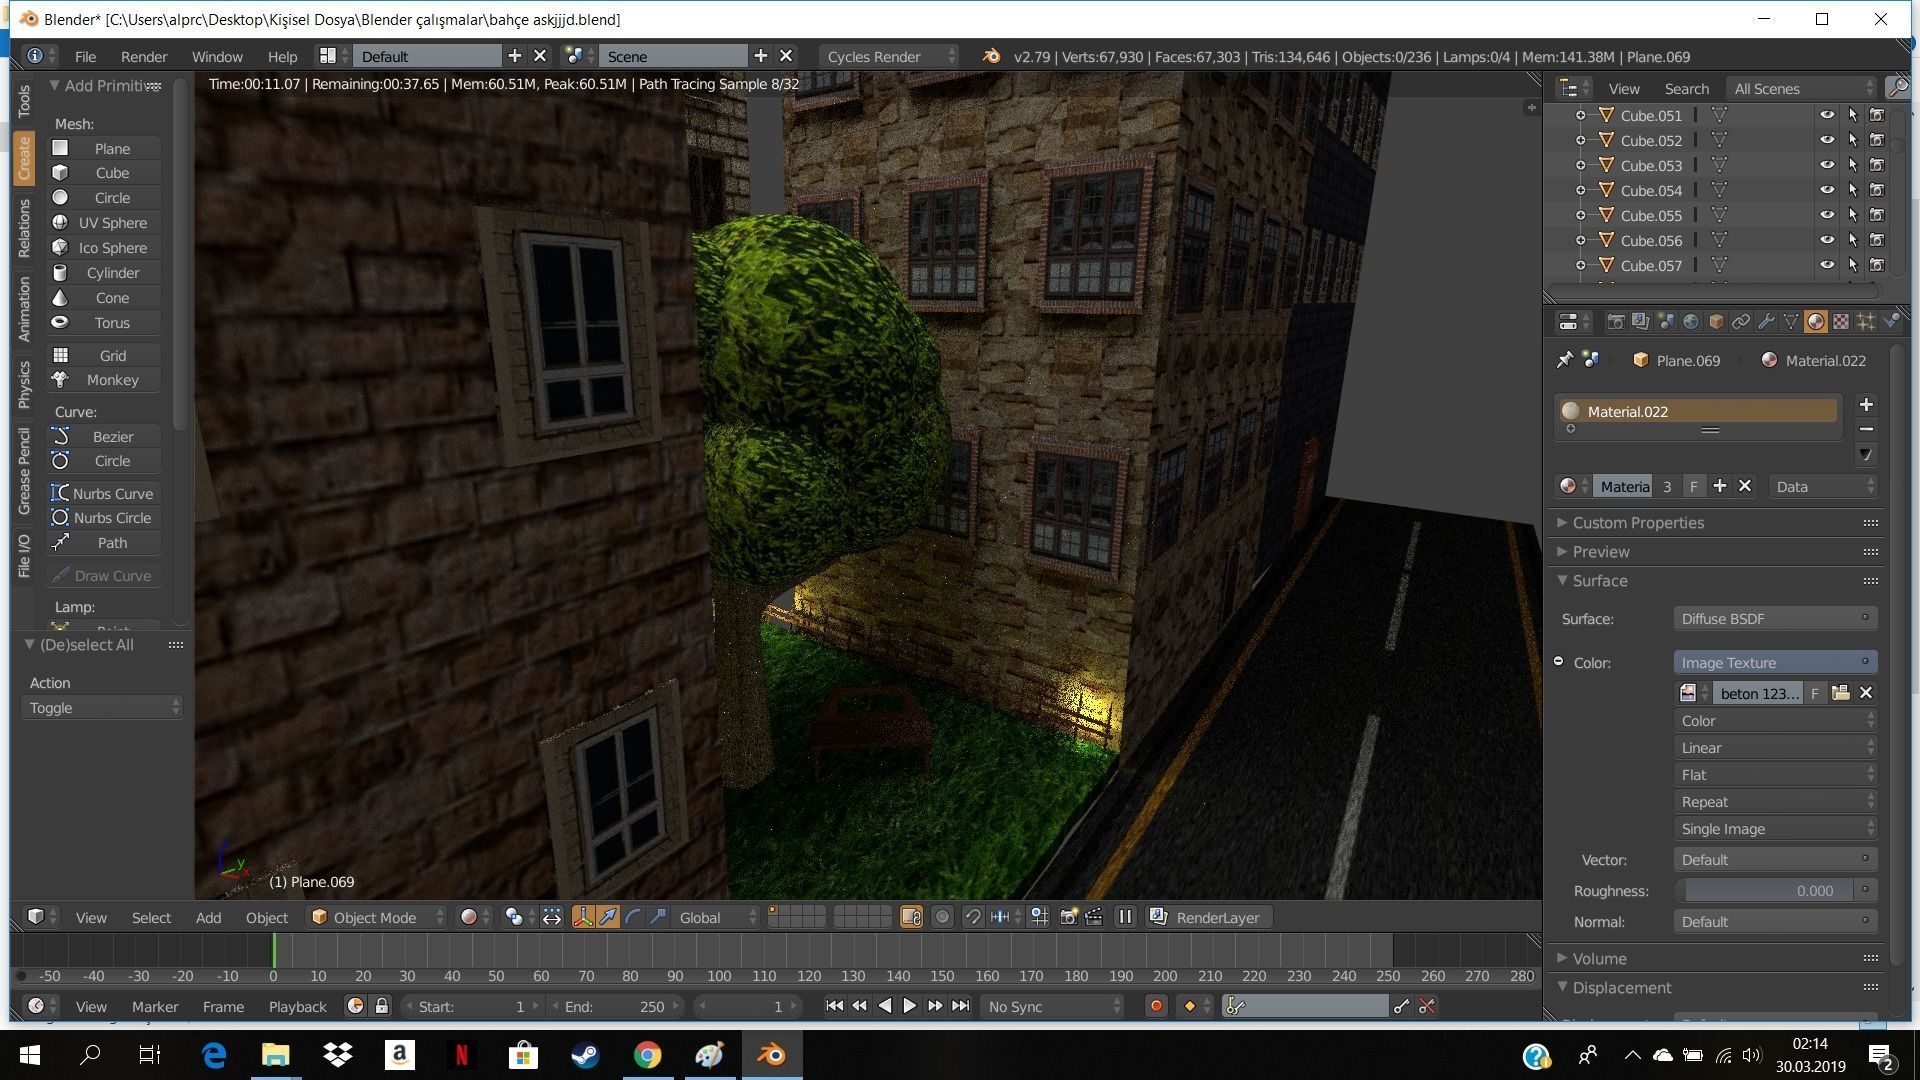
Task: Open the image file browser folder icon
Action: coord(1840,693)
